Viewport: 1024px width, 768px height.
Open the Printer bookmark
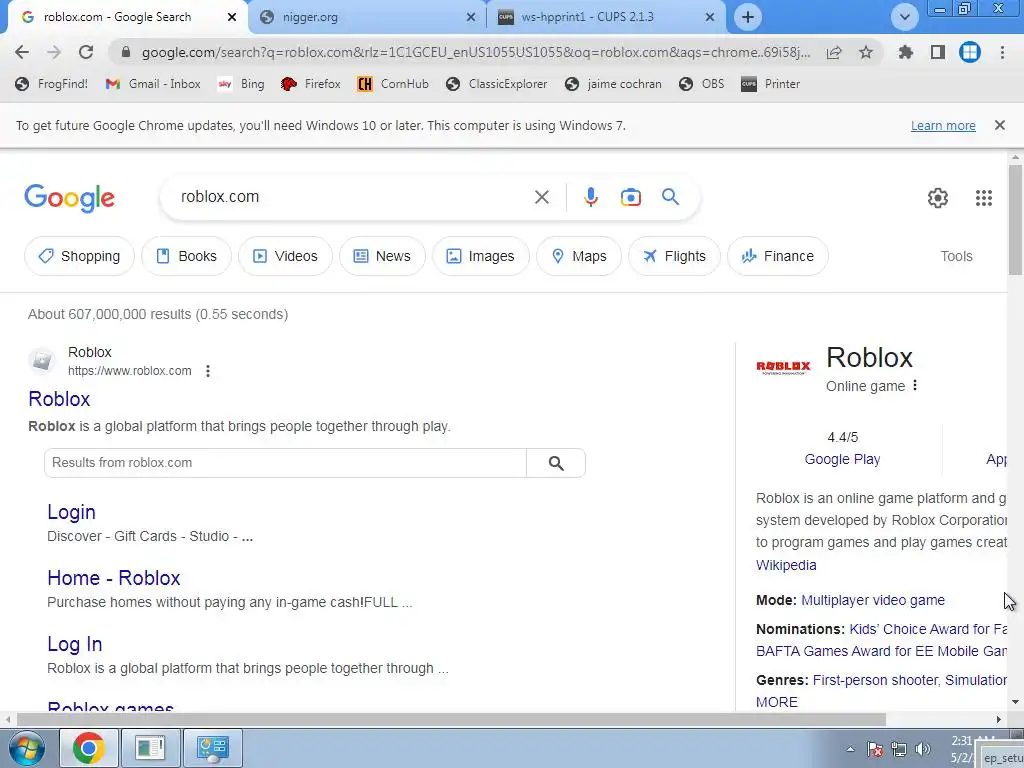771,84
